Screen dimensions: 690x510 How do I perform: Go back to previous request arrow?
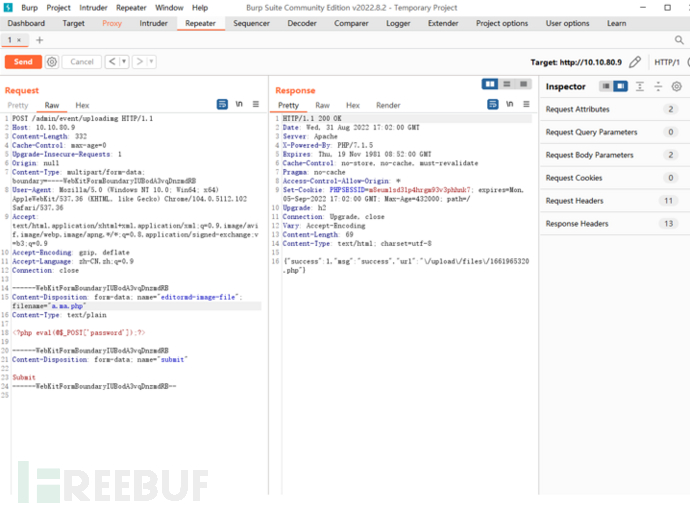coord(112,62)
